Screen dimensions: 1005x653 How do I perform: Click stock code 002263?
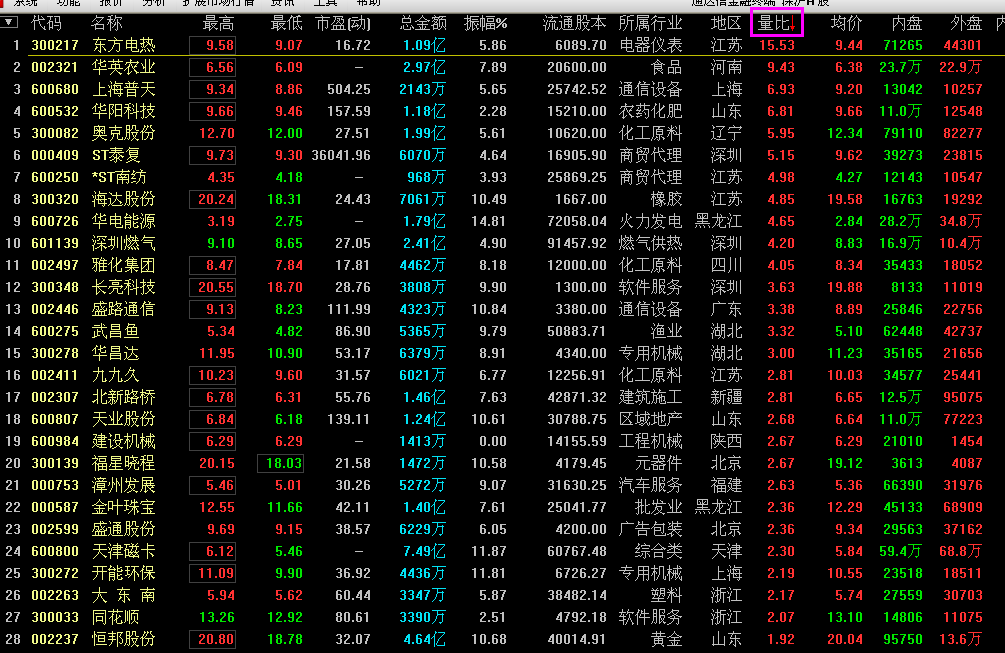click(x=55, y=595)
